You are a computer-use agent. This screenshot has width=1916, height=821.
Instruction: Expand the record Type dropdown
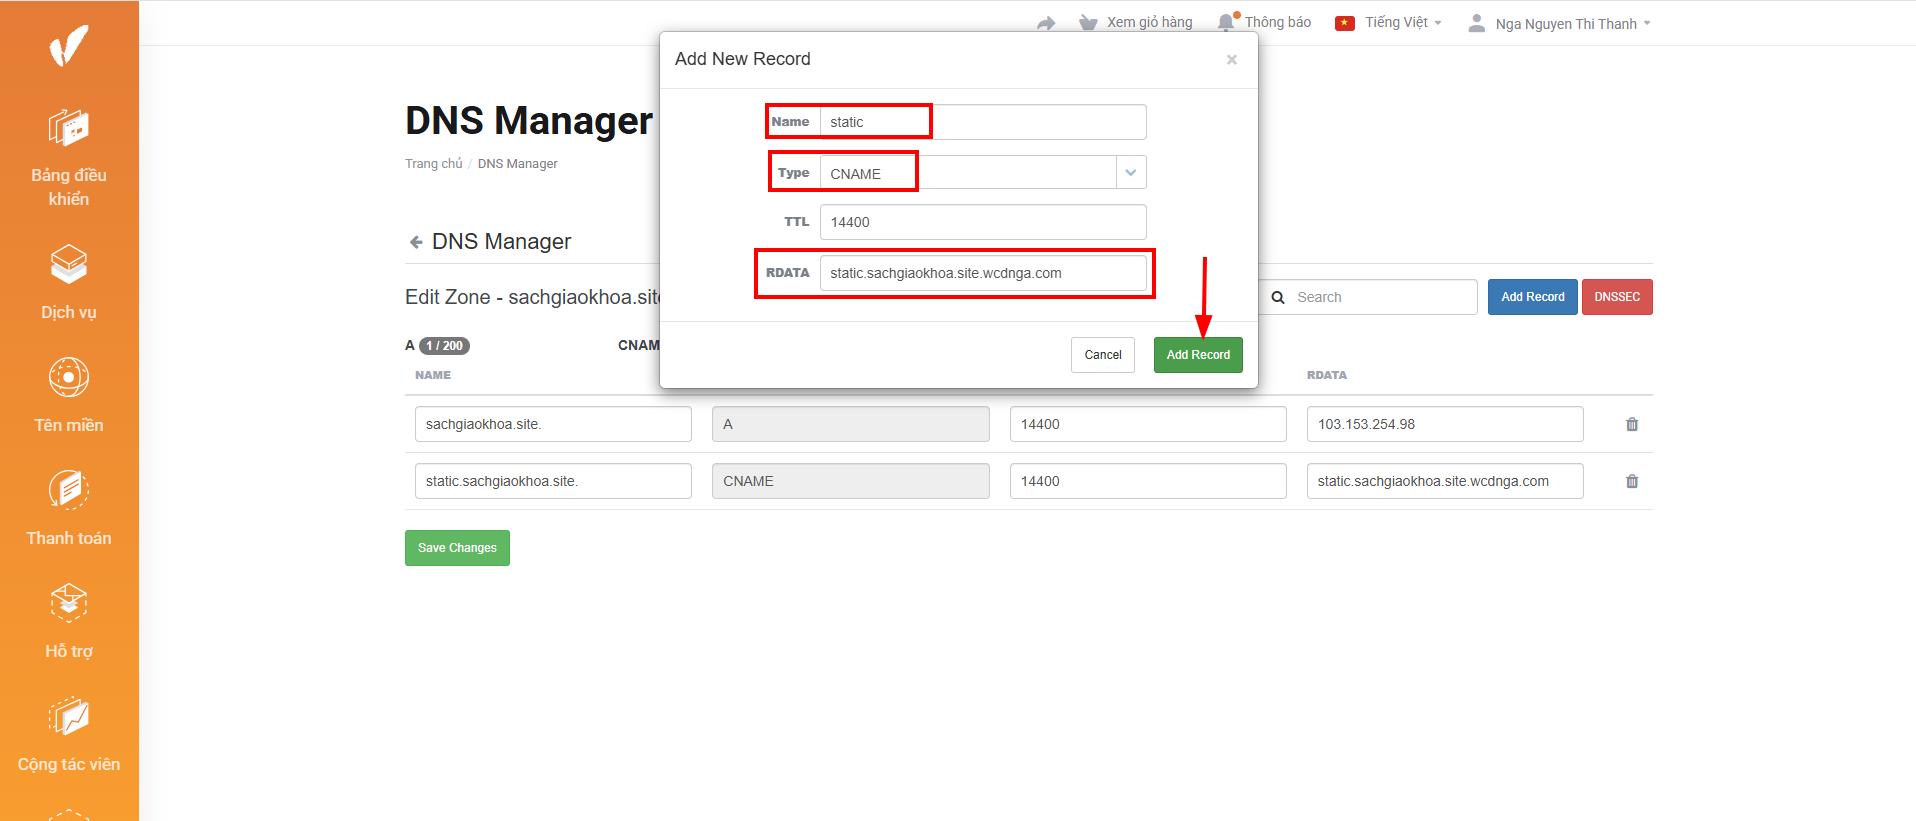pos(1130,172)
